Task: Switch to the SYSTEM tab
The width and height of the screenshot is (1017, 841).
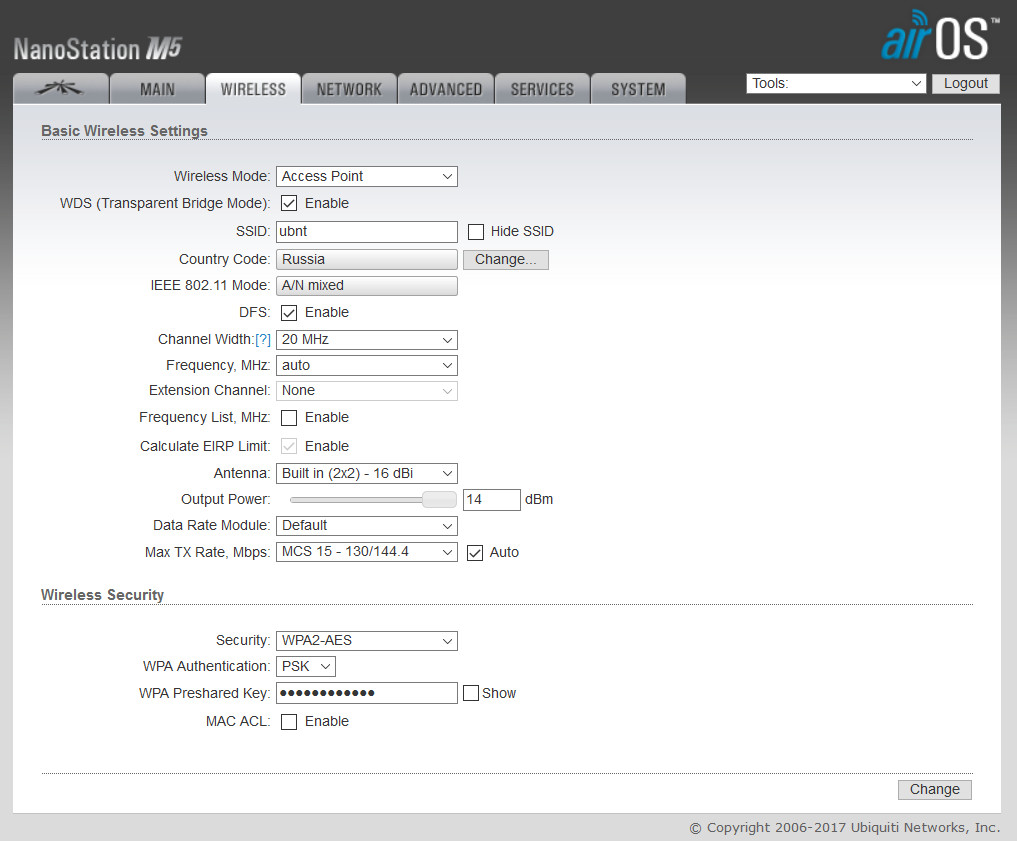Action: tap(638, 89)
